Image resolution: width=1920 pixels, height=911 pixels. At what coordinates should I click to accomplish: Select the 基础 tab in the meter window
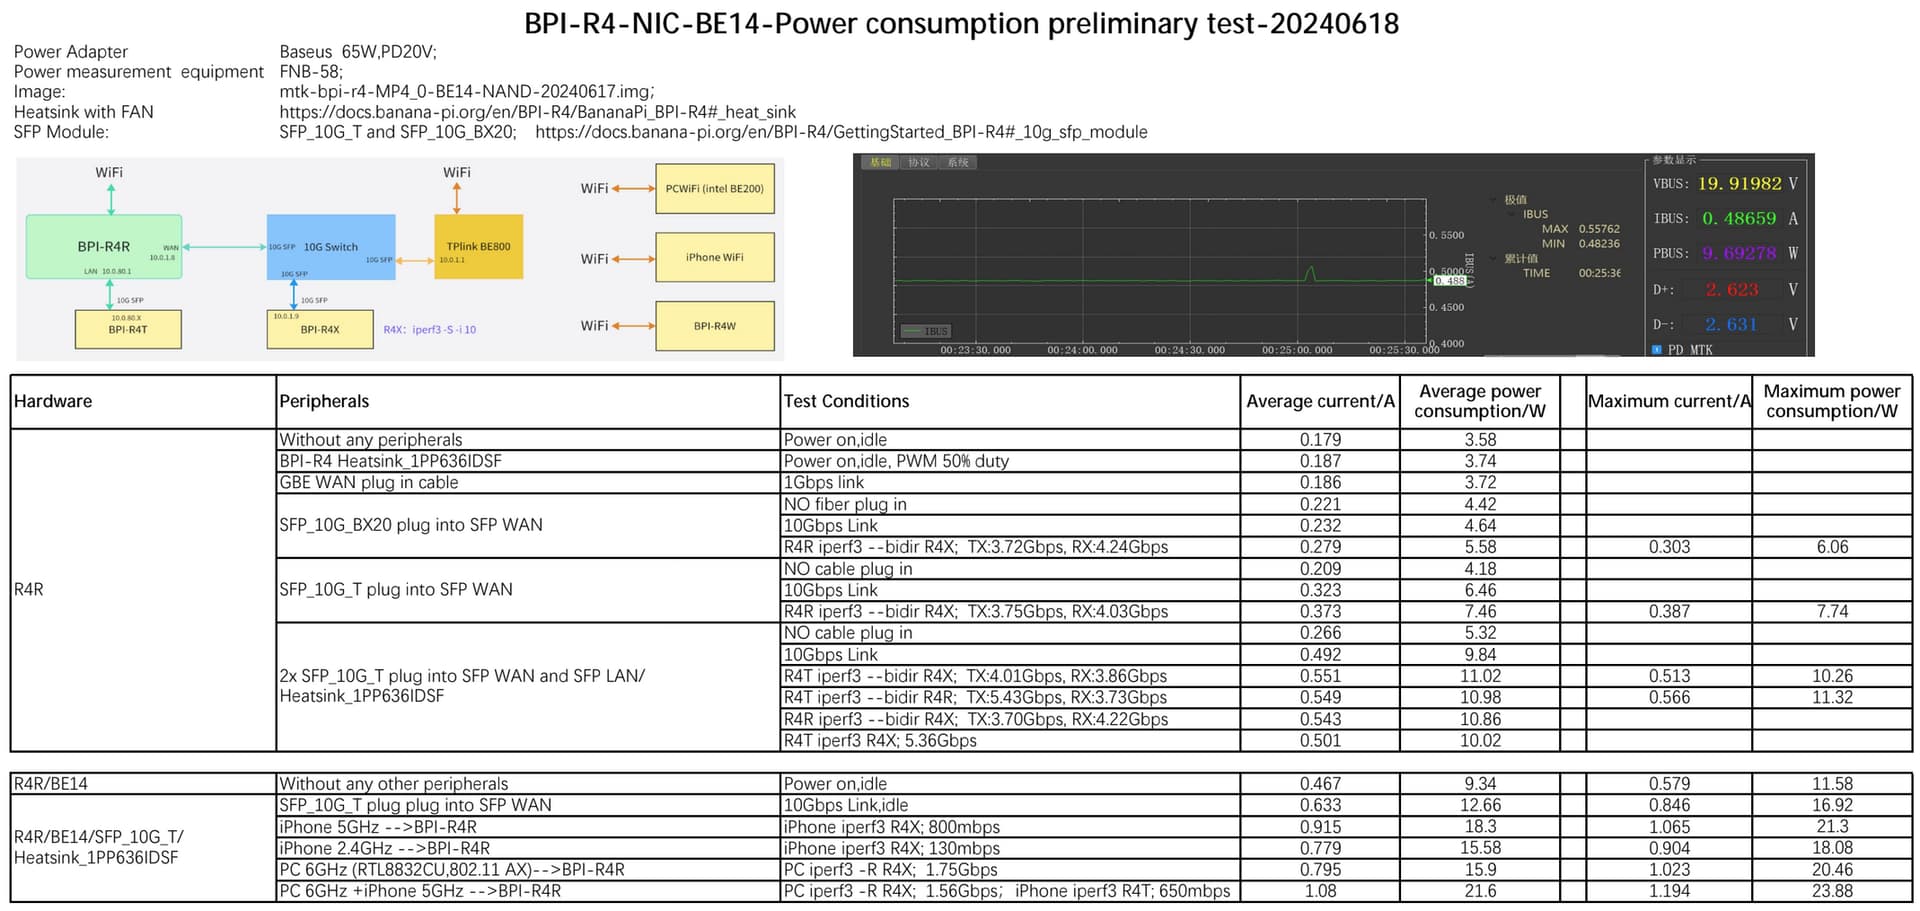(880, 162)
